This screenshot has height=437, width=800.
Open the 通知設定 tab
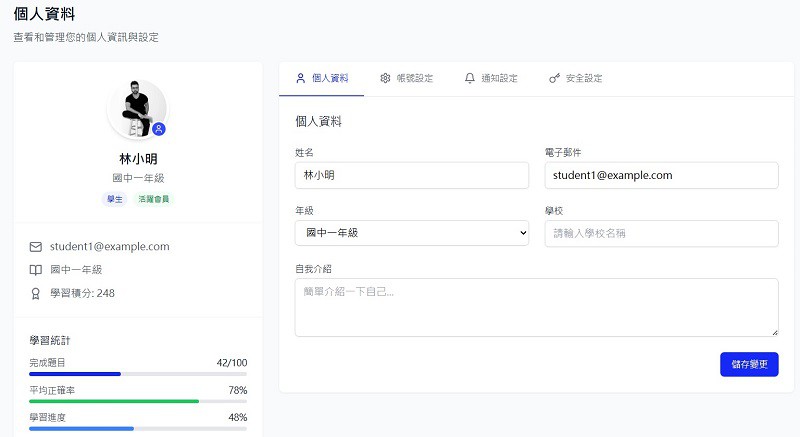[x=491, y=78]
